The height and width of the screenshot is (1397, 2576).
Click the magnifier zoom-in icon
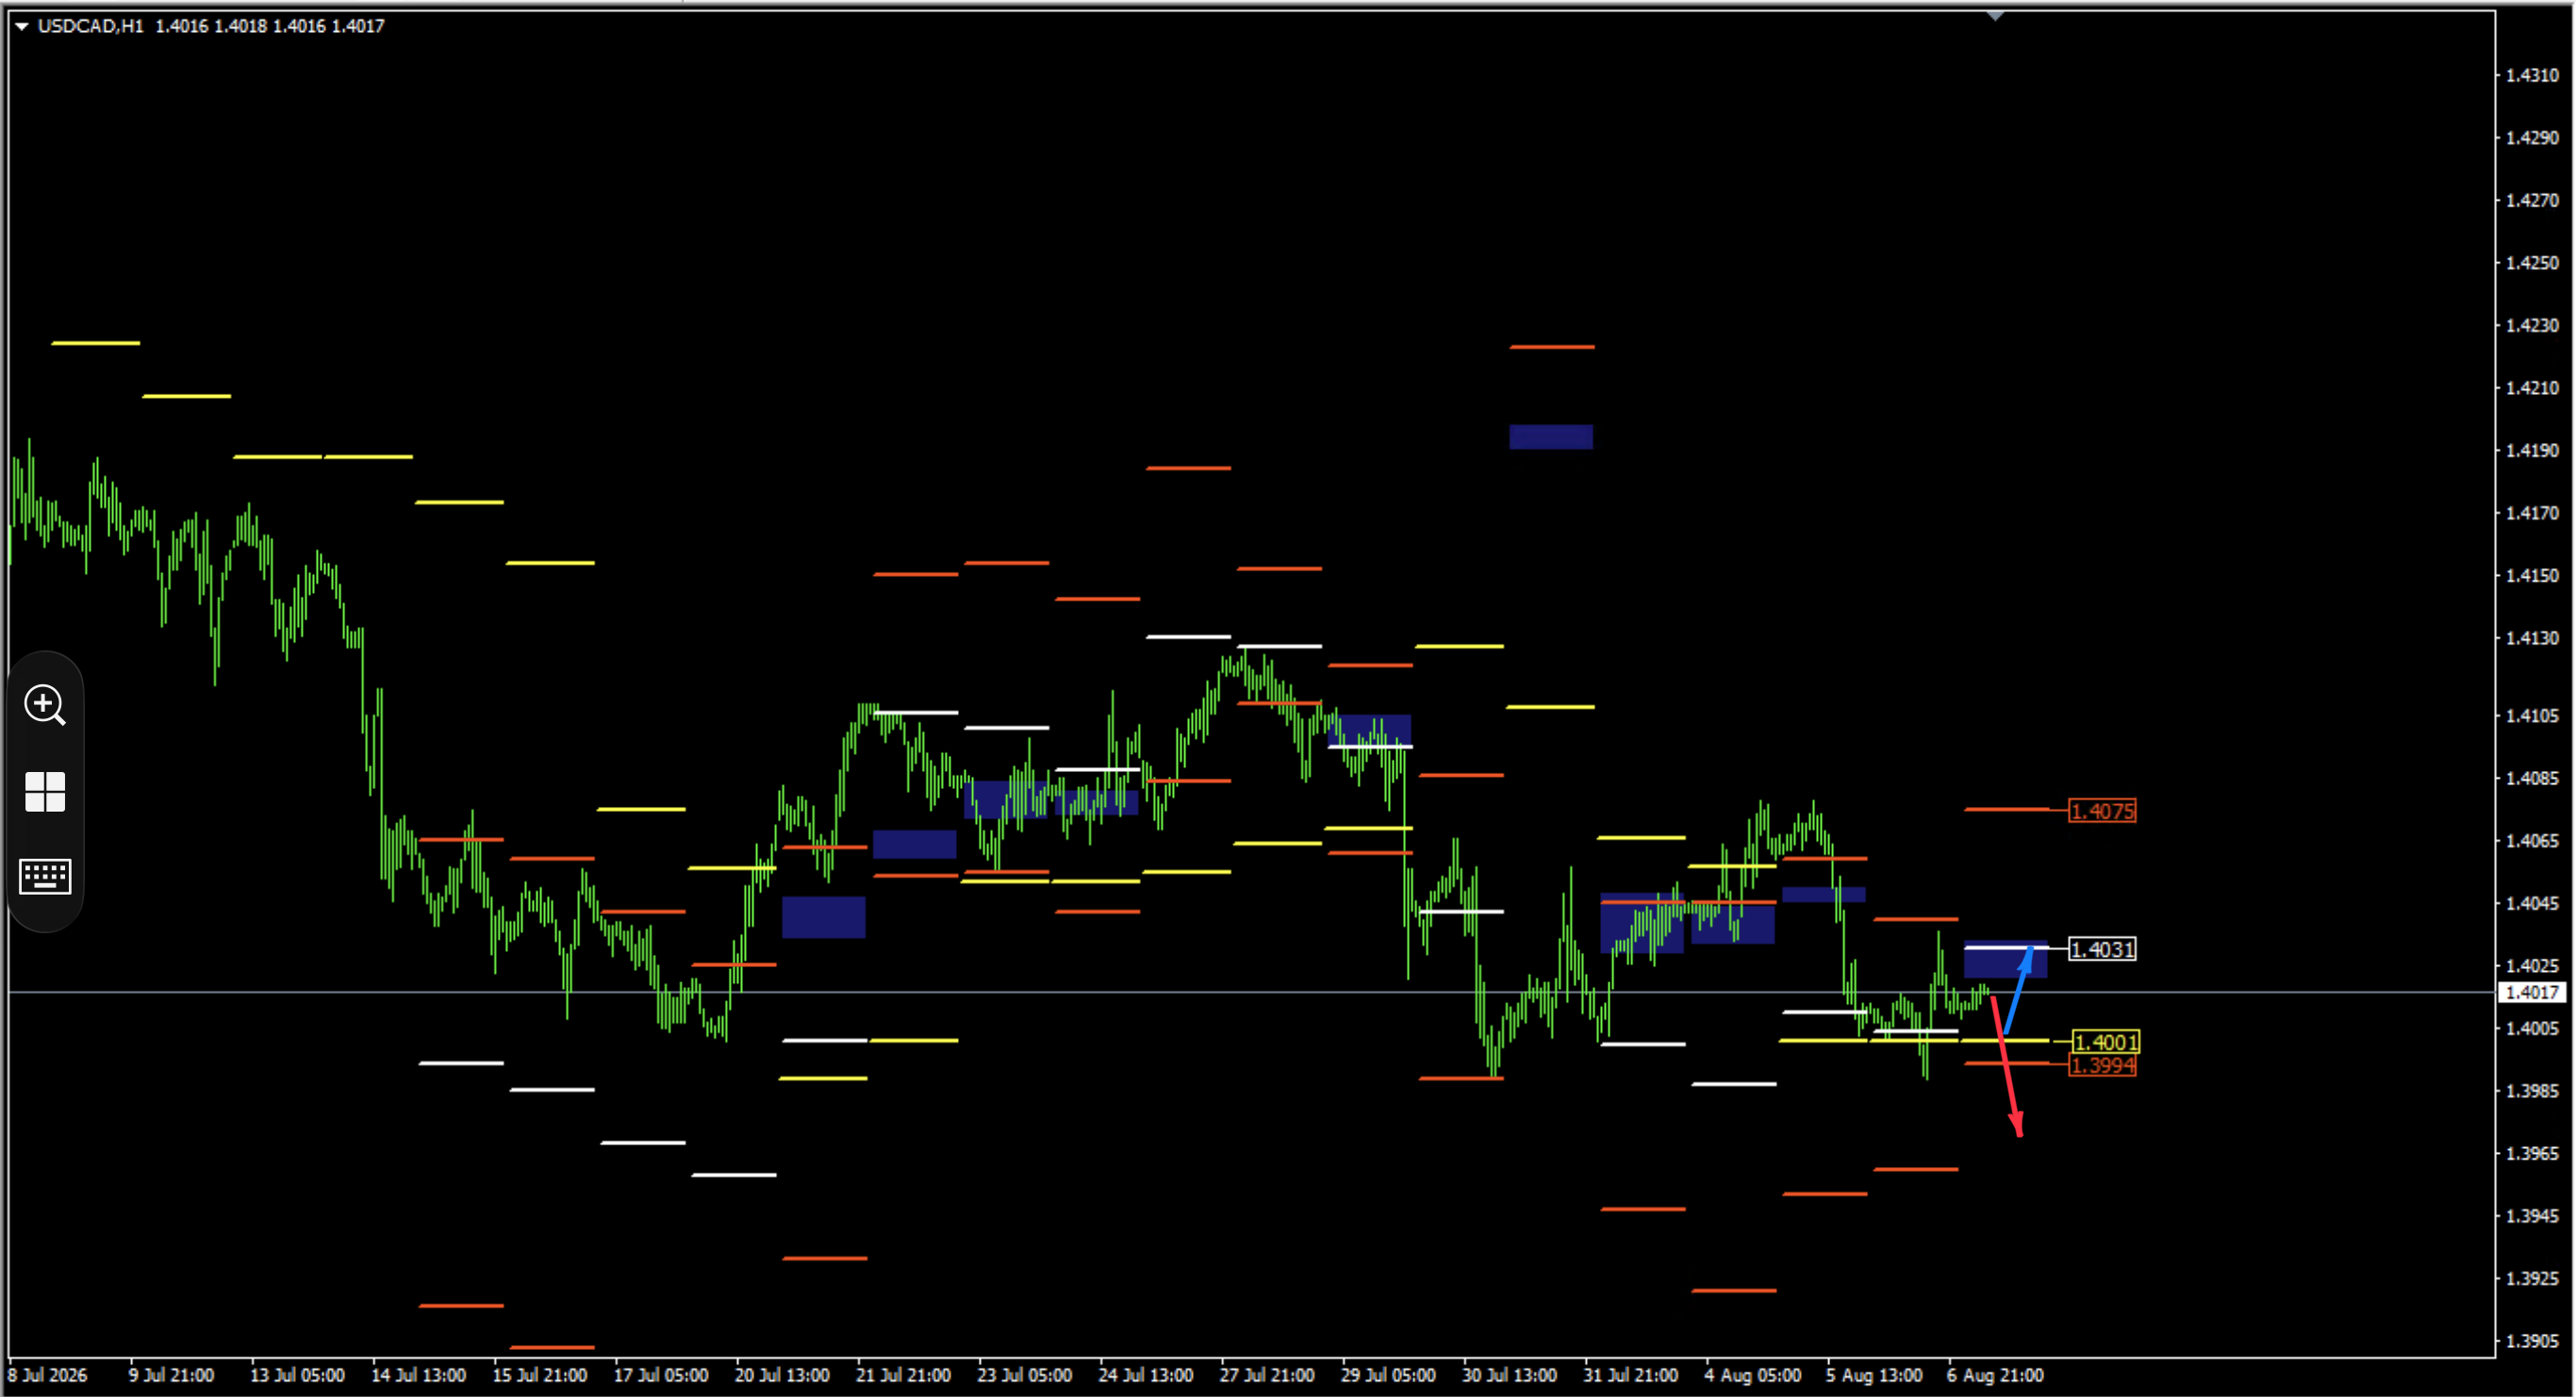click(45, 705)
